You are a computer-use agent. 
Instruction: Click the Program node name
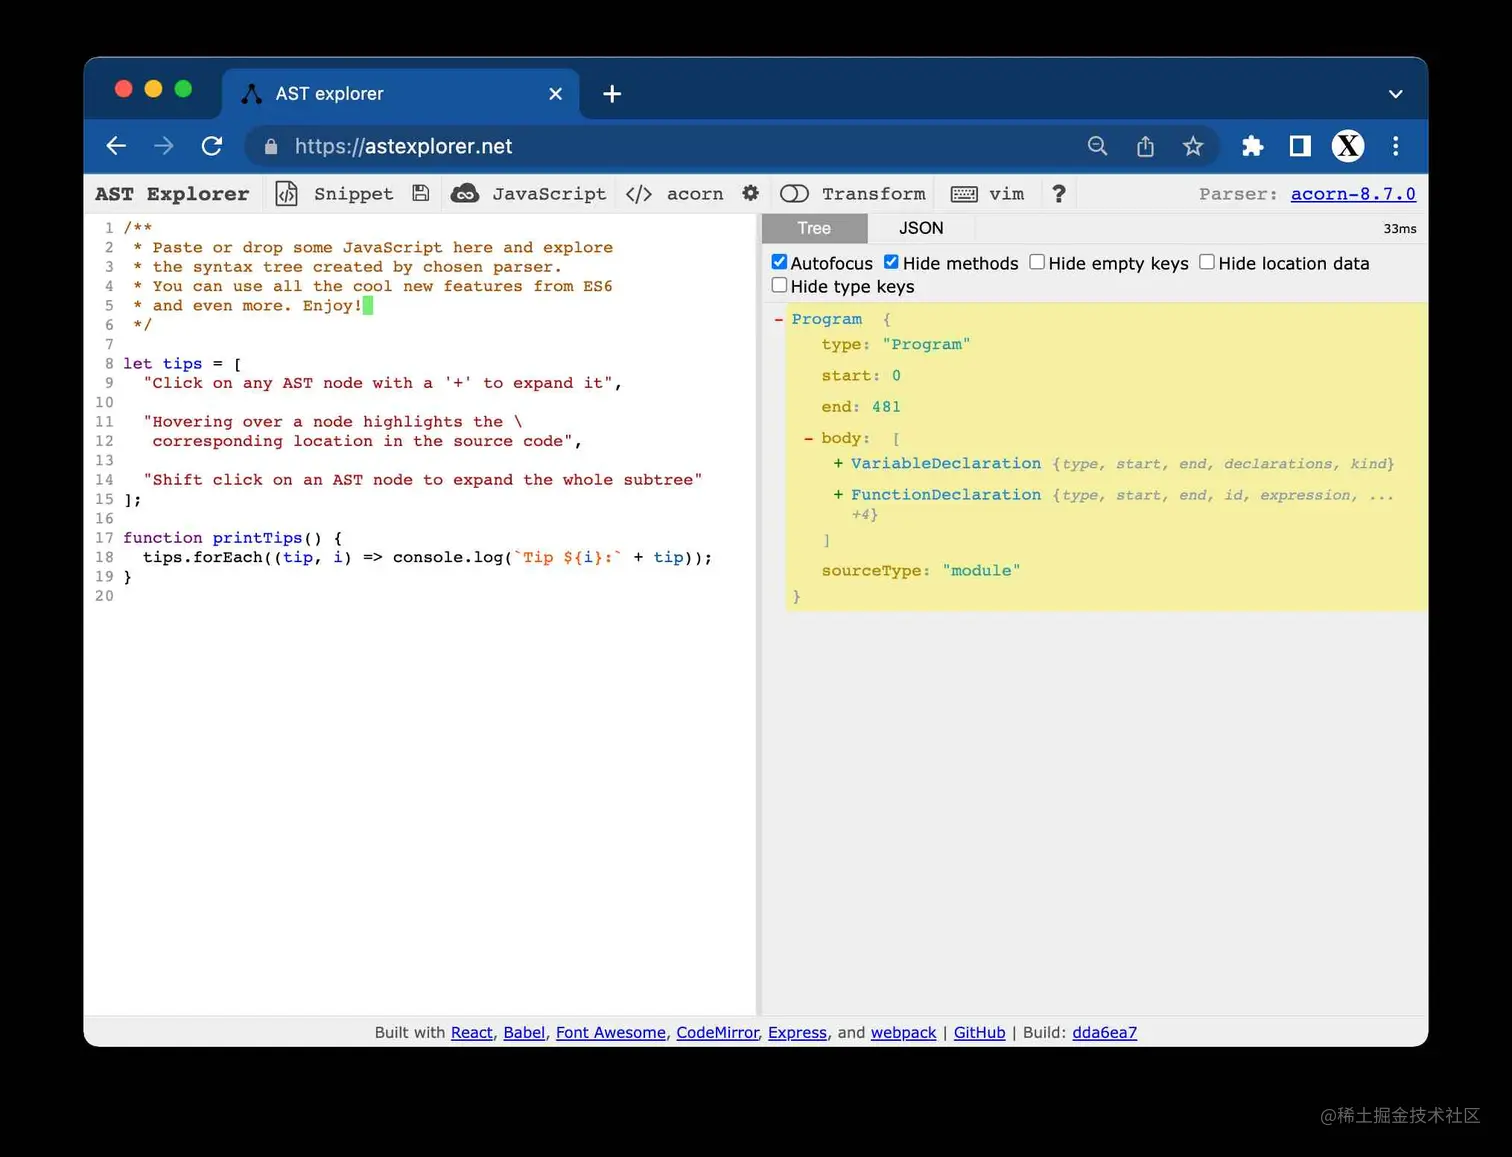coord(826,319)
